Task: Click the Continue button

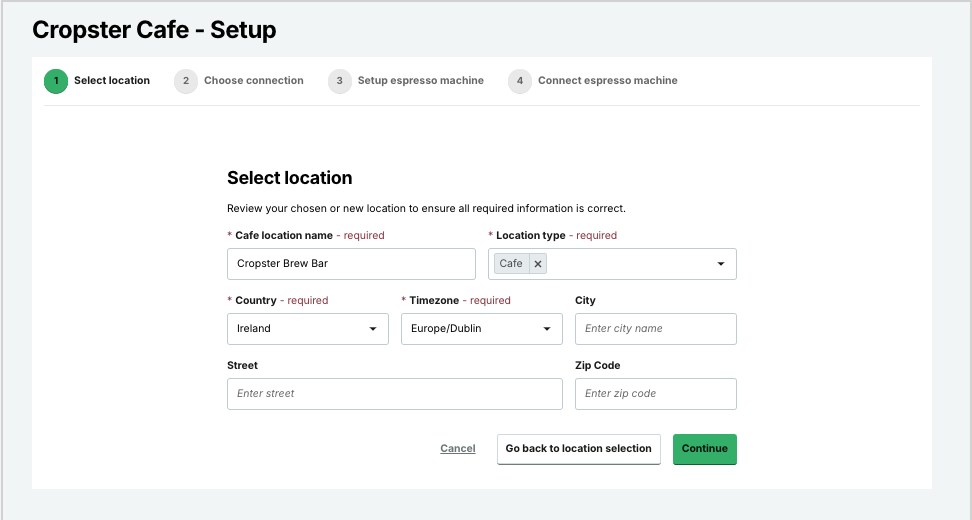Action: [705, 449]
